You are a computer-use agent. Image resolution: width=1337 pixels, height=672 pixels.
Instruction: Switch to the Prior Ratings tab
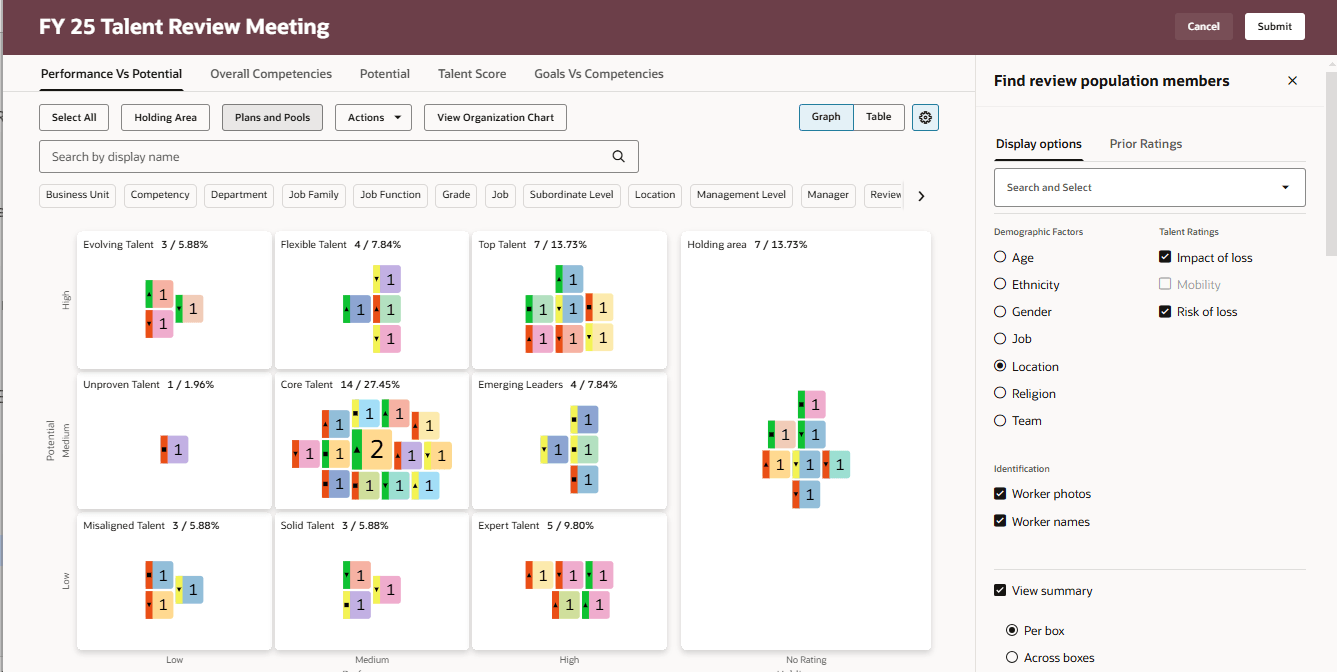click(1145, 143)
